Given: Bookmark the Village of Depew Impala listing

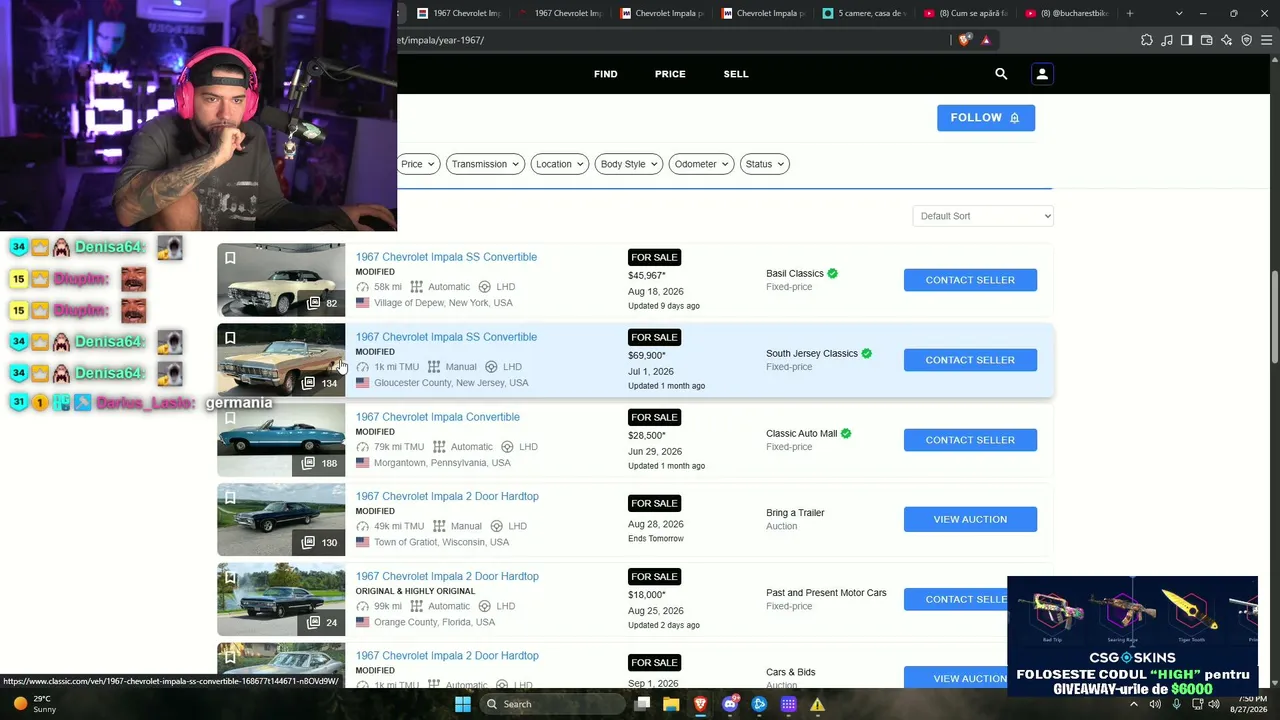Looking at the screenshot, I should pos(230,258).
